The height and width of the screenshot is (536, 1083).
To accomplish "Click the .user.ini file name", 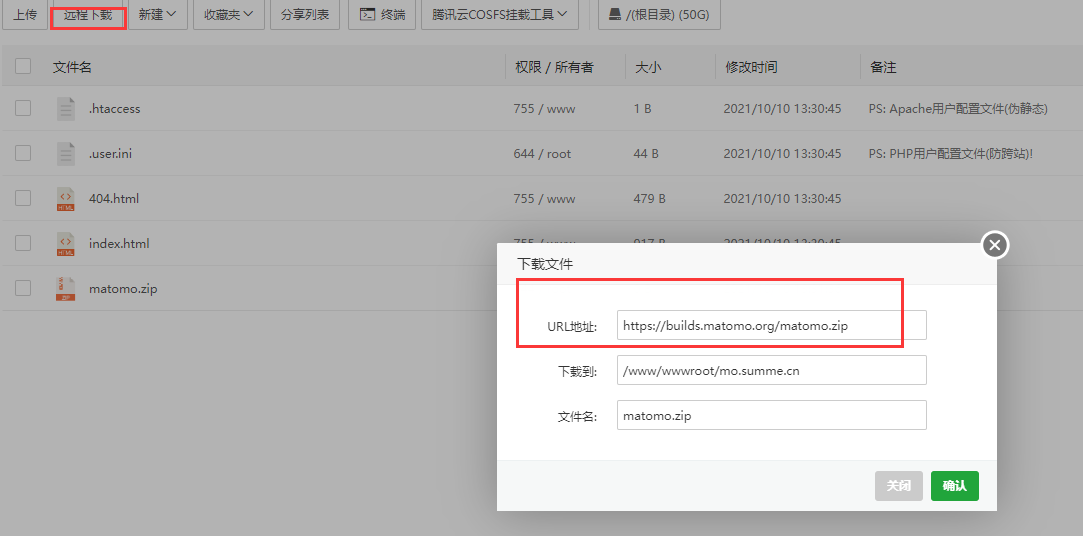I will 111,153.
